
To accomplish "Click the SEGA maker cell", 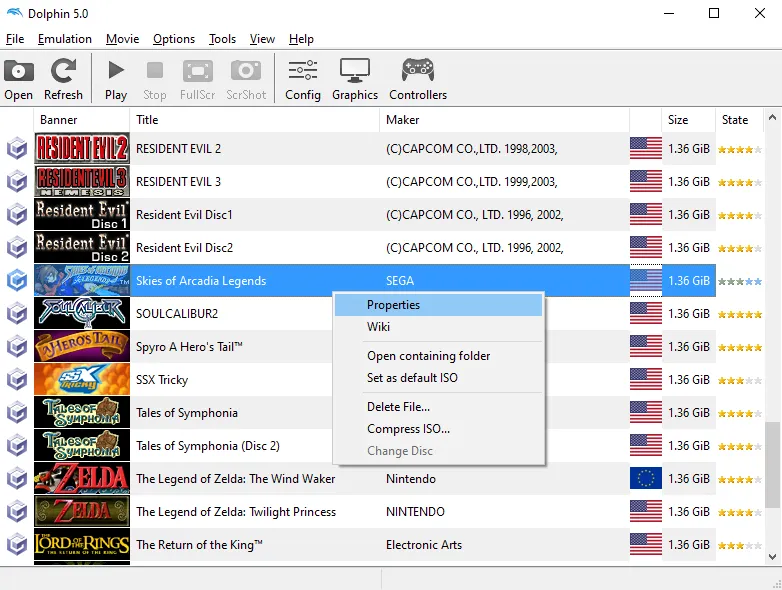I will (400, 281).
